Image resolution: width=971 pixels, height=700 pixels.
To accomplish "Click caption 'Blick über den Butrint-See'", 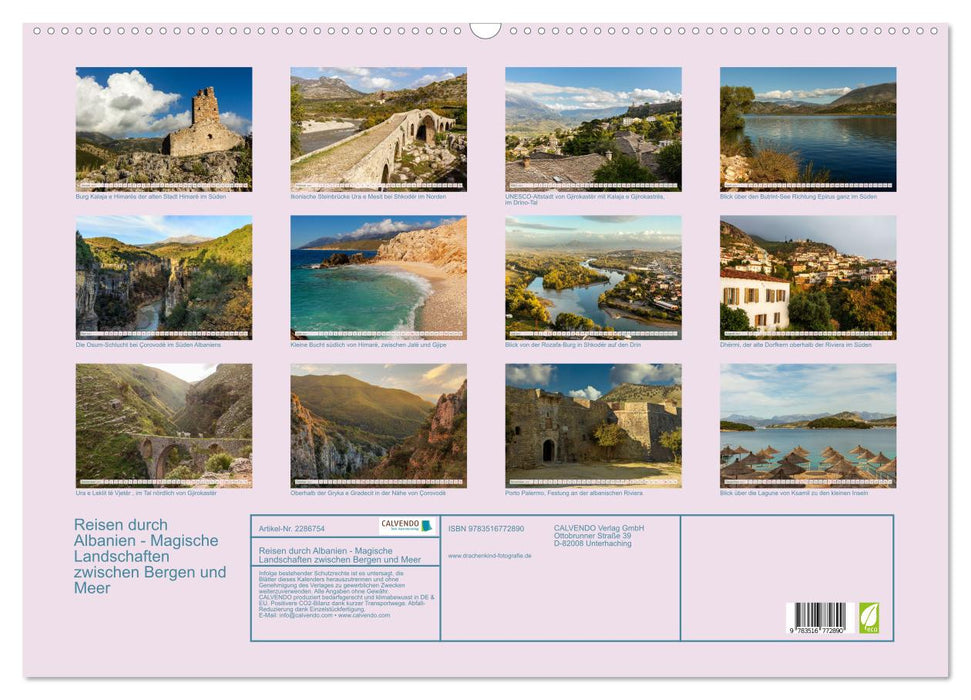I will point(798,196).
